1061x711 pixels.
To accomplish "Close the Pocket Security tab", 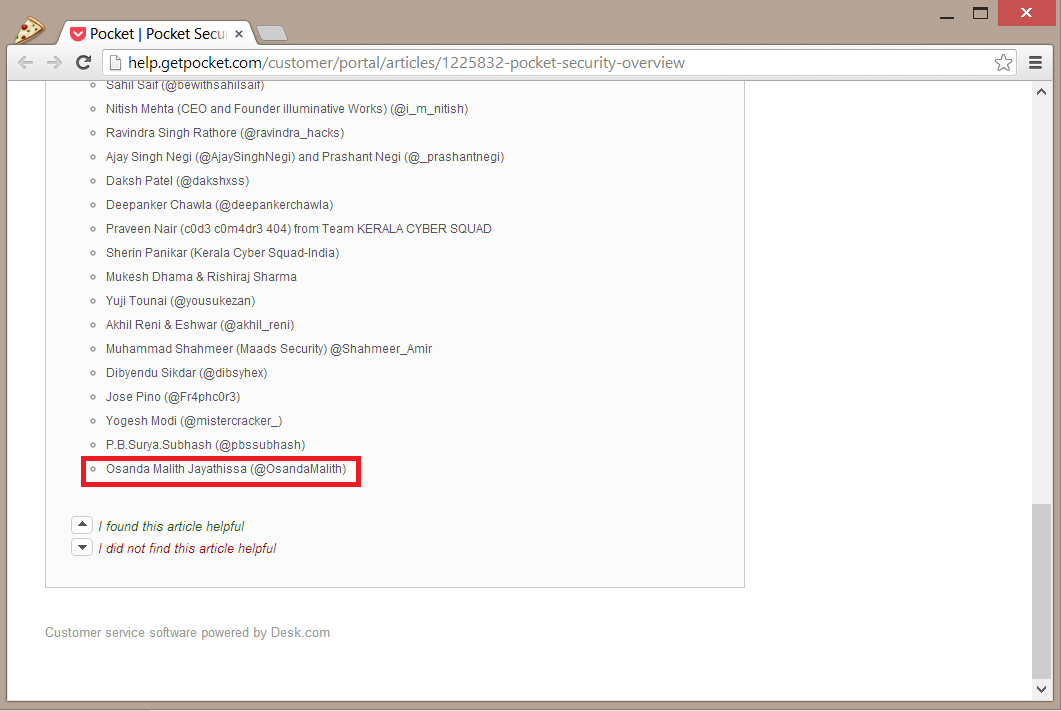I will (x=239, y=34).
